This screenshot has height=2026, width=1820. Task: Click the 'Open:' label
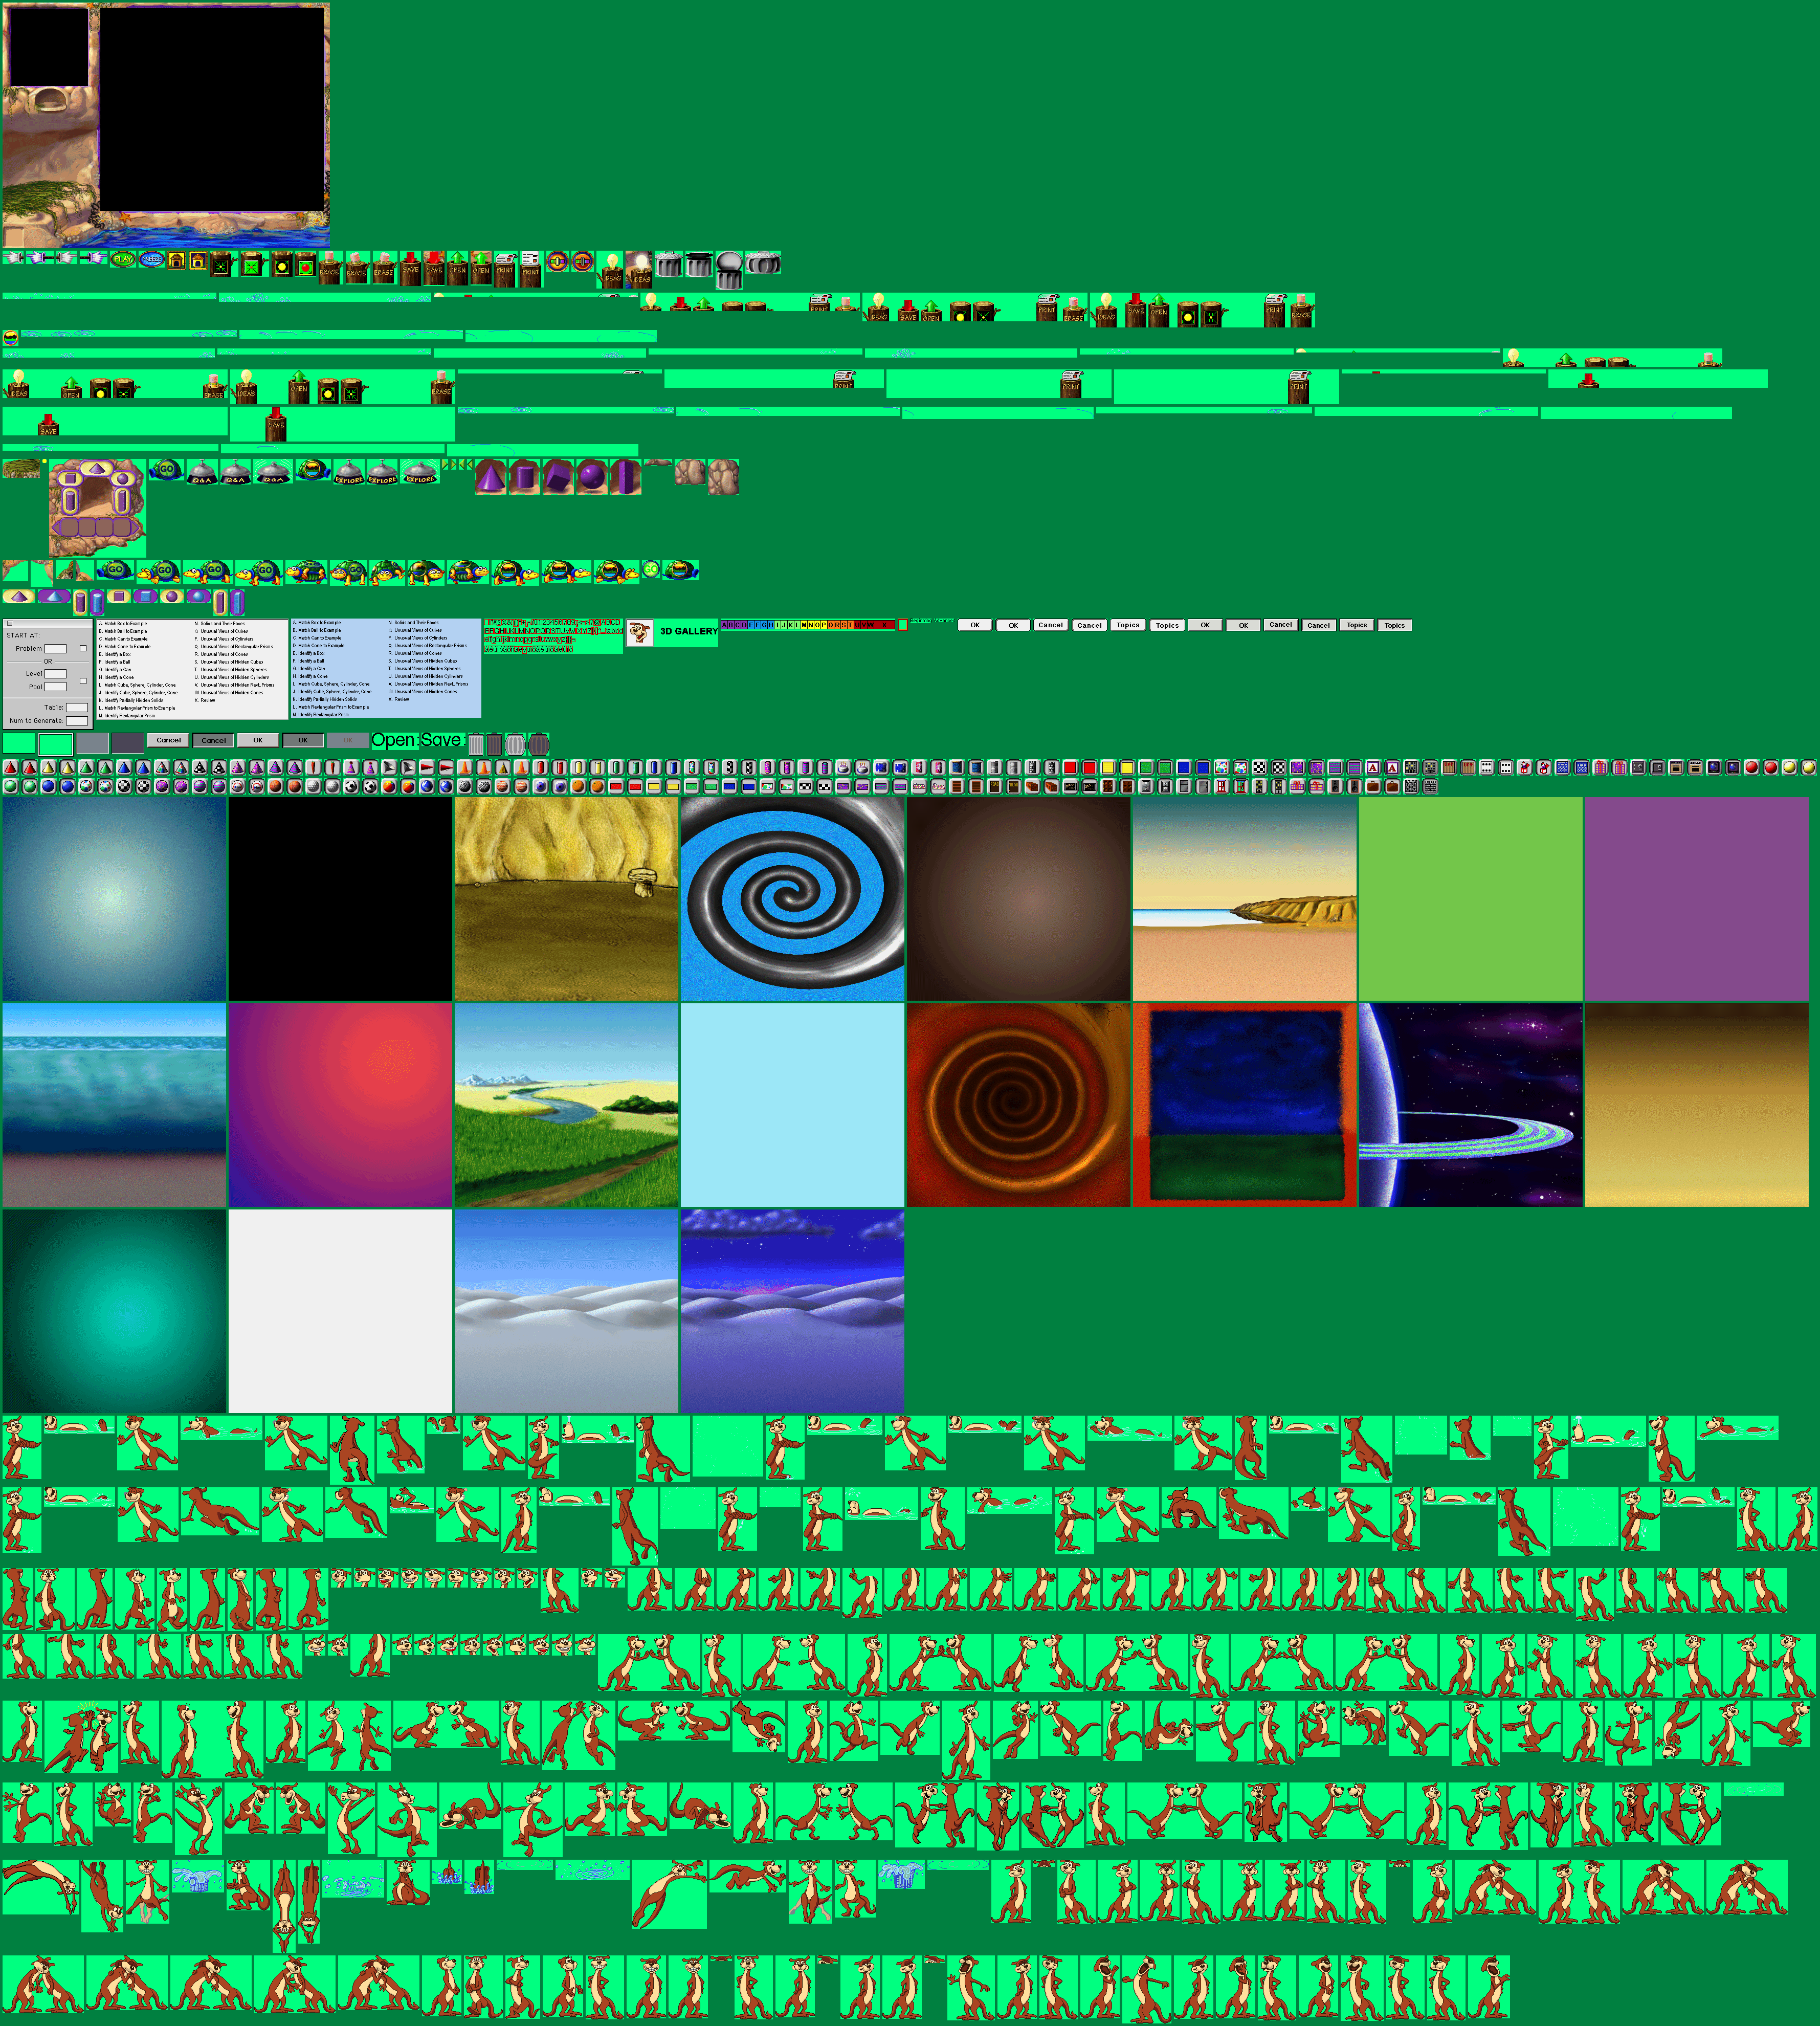[x=395, y=740]
